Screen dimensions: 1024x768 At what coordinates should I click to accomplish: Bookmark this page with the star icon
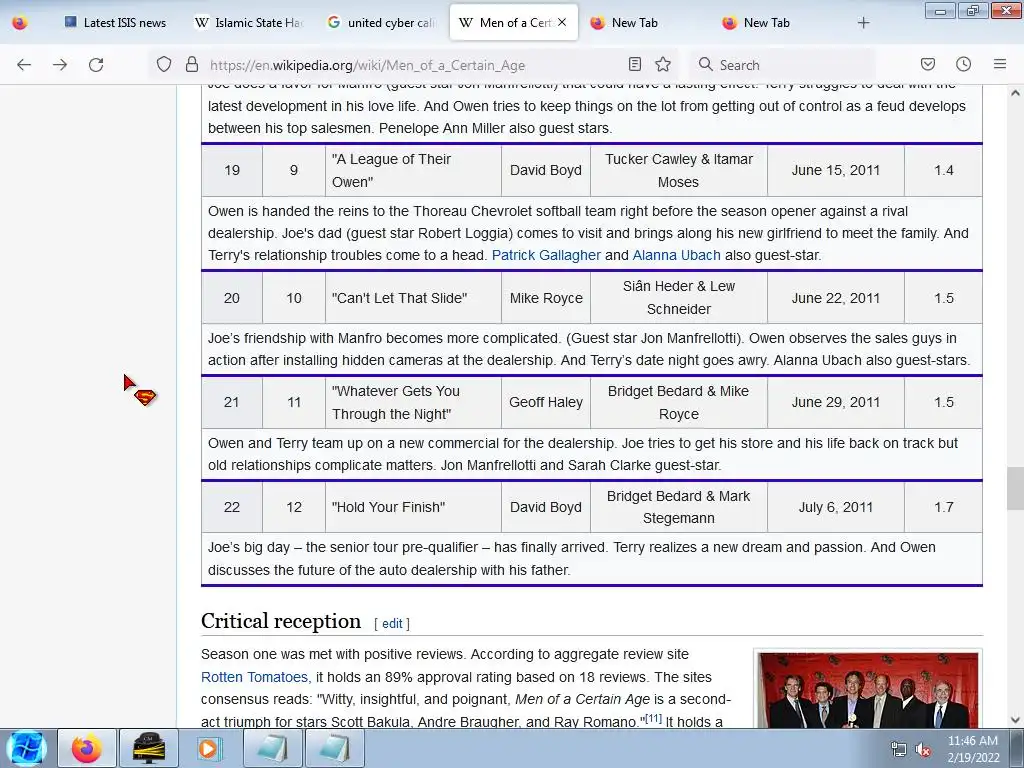click(663, 64)
